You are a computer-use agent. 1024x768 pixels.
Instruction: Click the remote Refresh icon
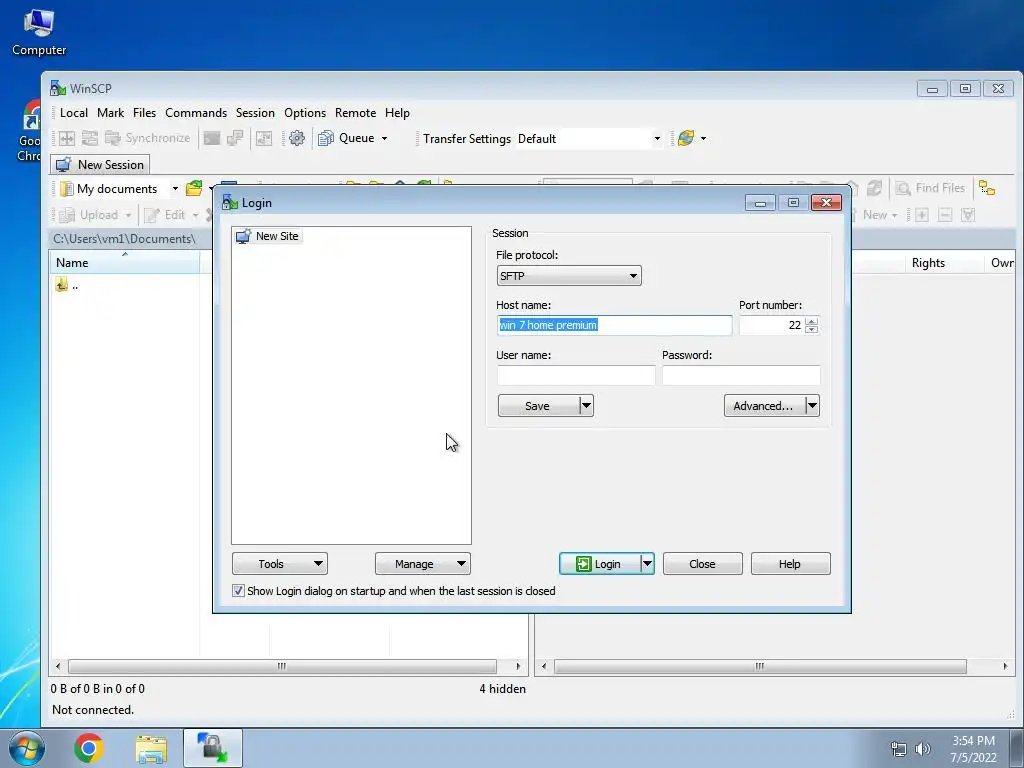click(x=874, y=188)
